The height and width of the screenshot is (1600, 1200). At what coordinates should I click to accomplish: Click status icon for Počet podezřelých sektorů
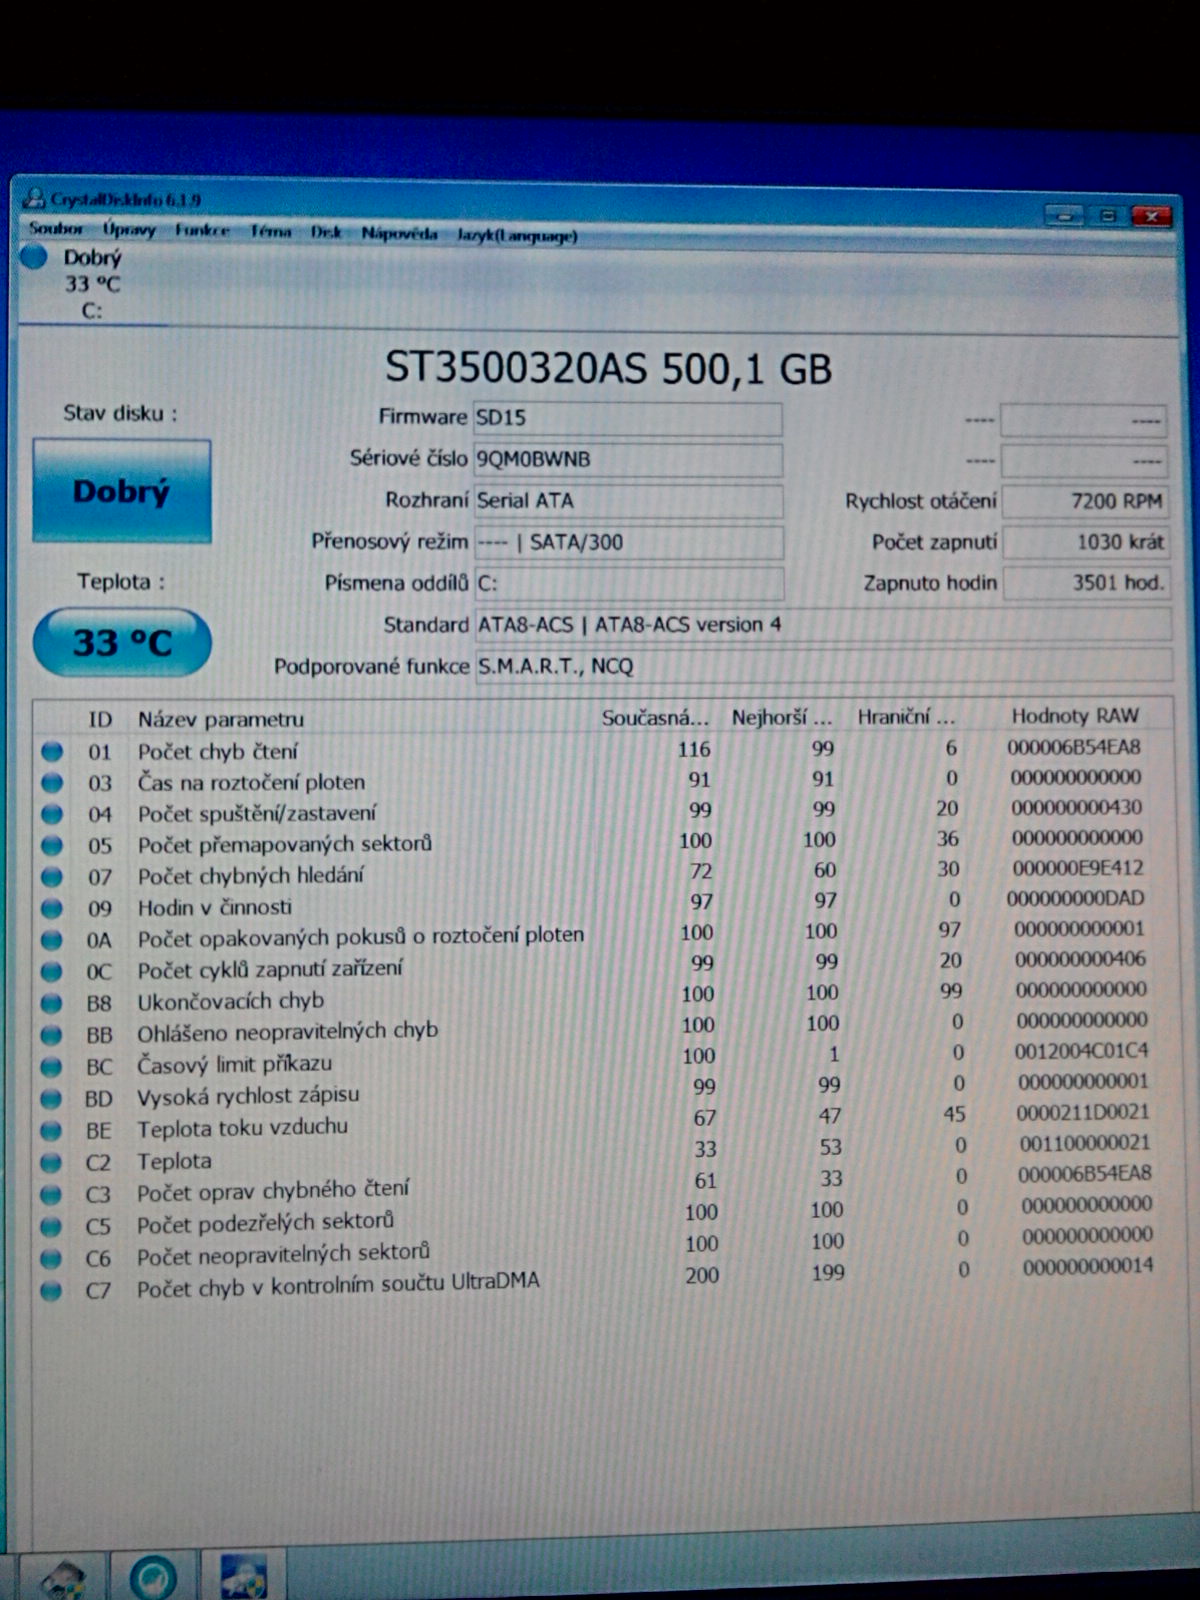[x=51, y=1227]
